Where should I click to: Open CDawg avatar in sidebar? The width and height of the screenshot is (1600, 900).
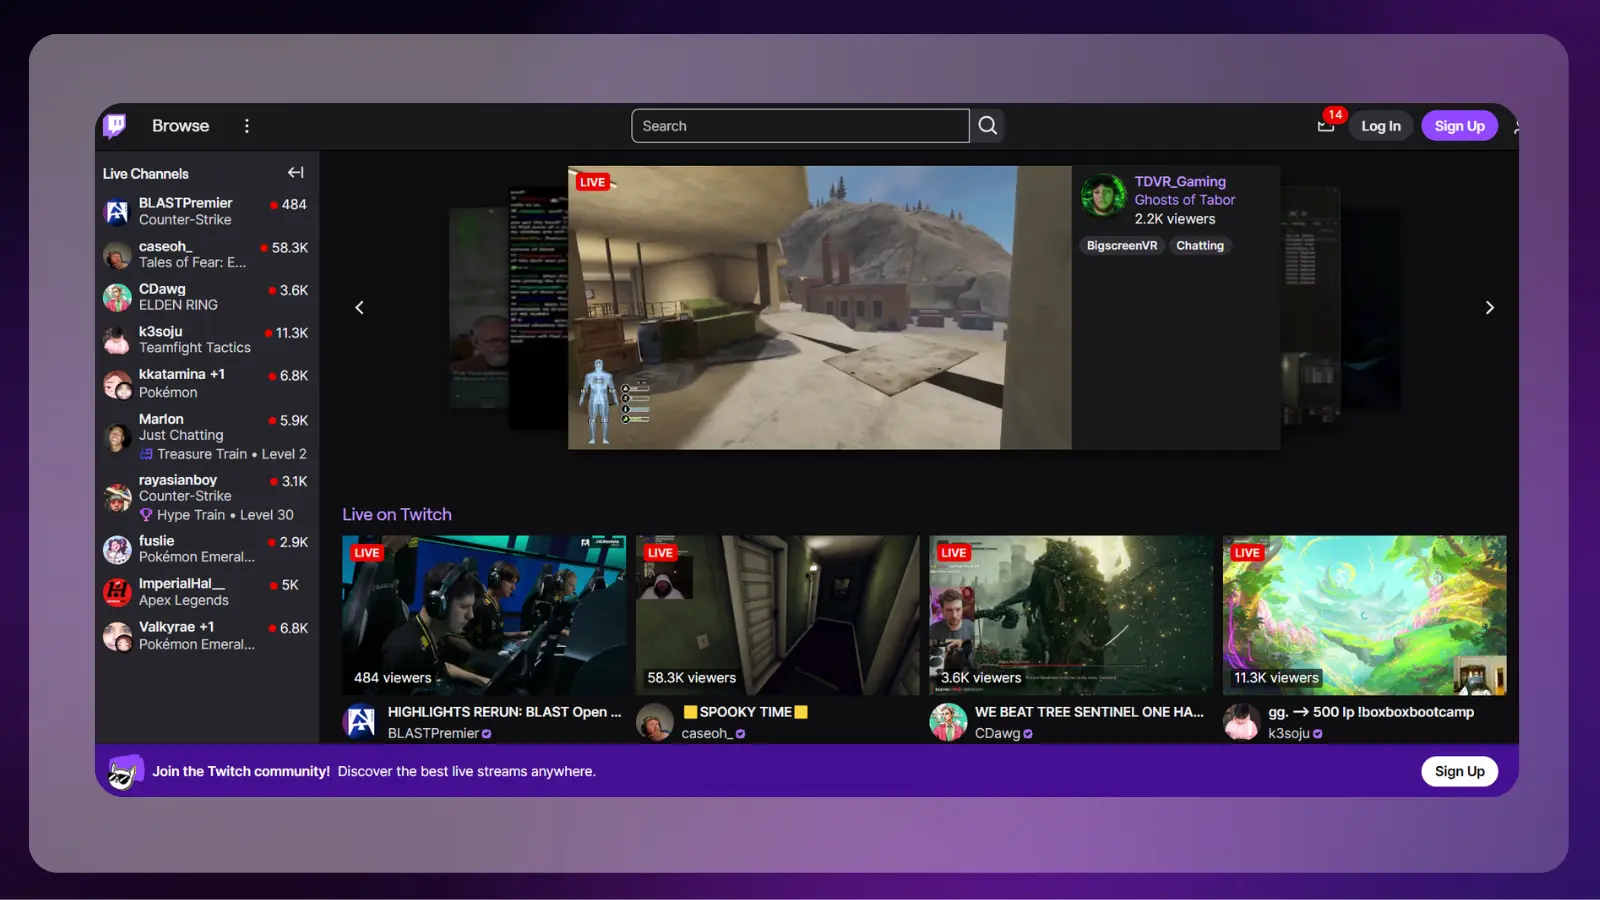click(x=117, y=297)
